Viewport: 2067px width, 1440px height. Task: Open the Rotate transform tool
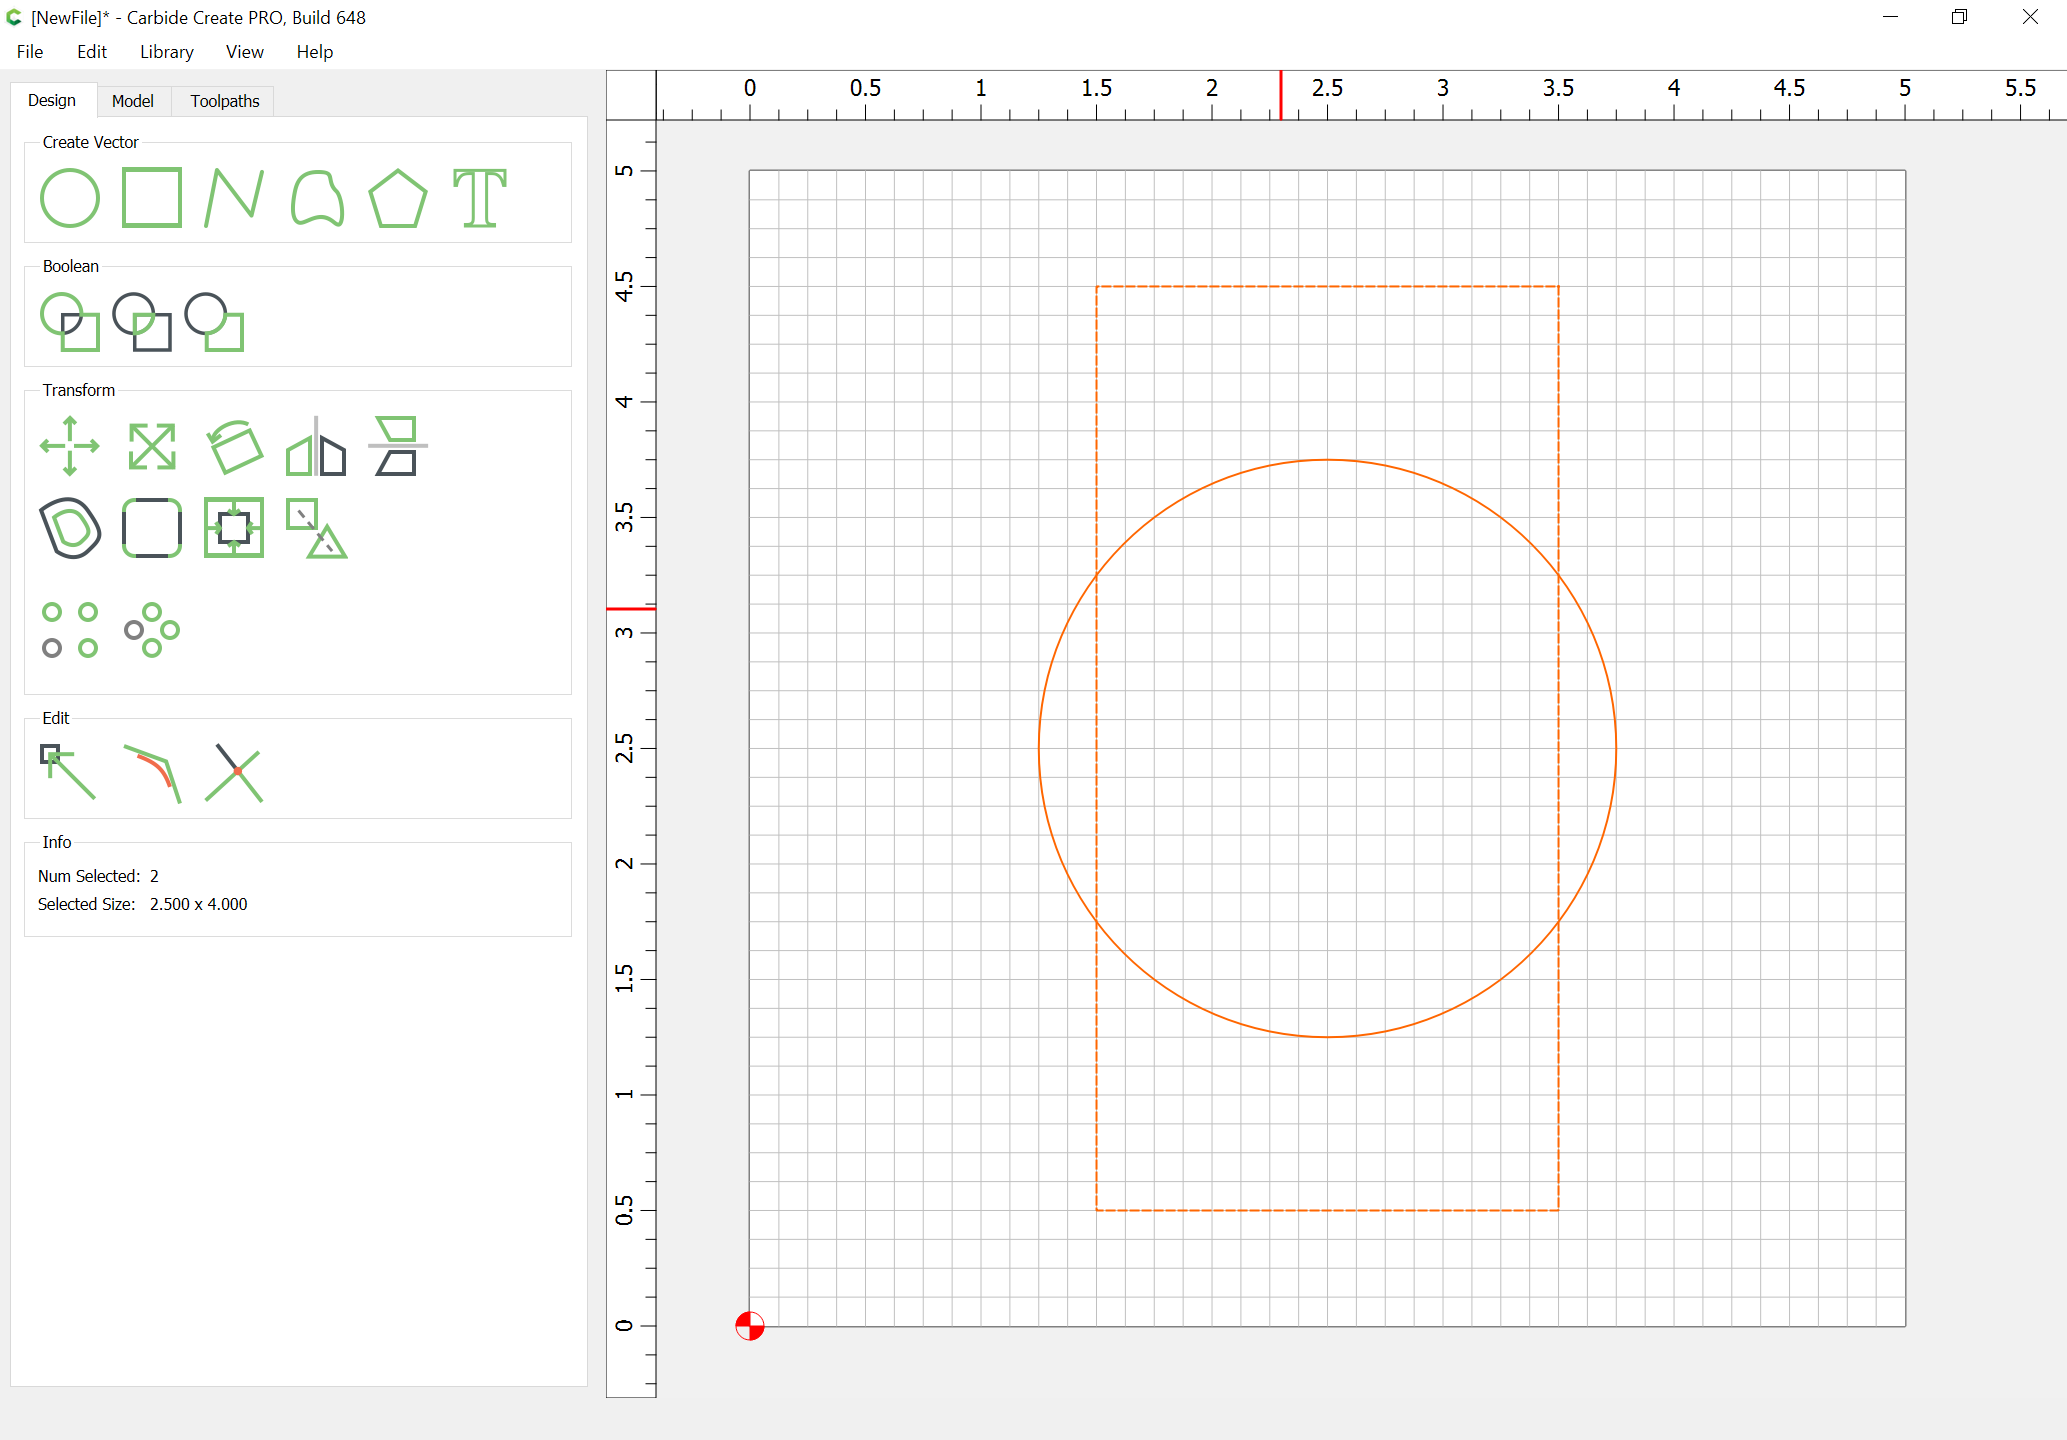tap(234, 446)
